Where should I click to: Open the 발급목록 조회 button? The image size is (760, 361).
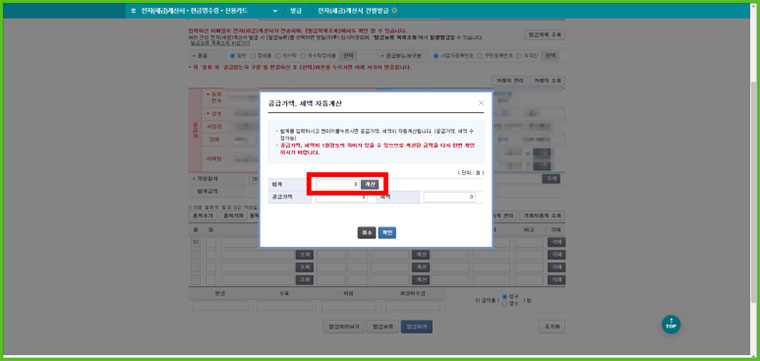coord(544,35)
